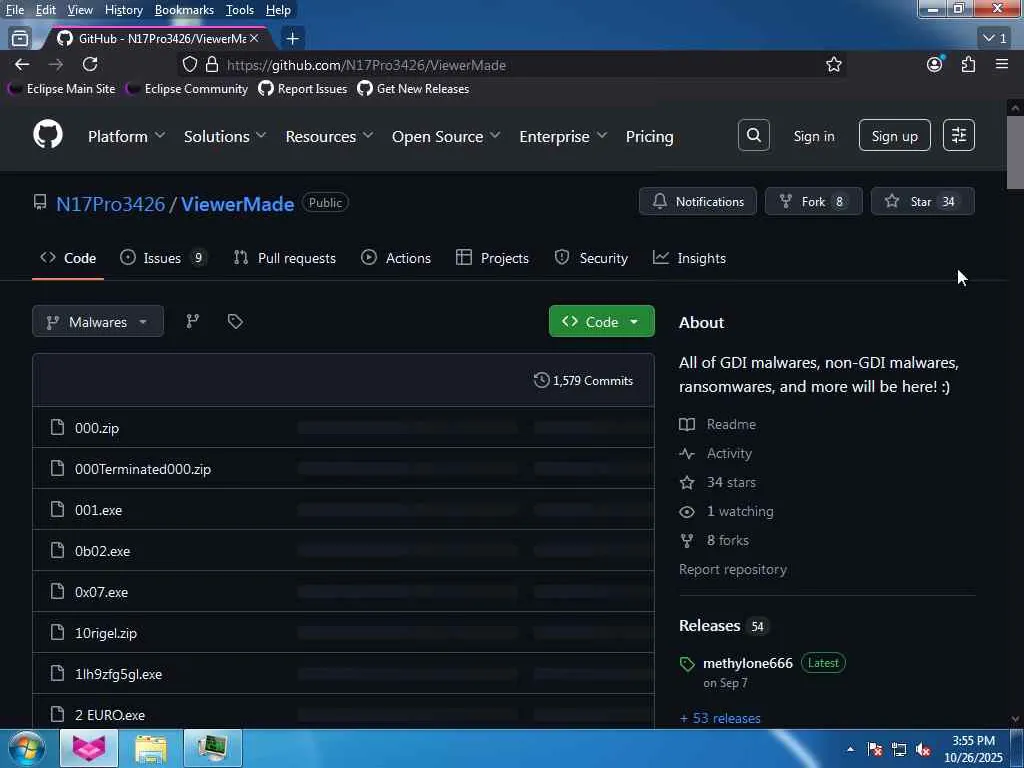This screenshot has height=768, width=1024.
Task: Switch to the Projects tab
Action: (492, 258)
